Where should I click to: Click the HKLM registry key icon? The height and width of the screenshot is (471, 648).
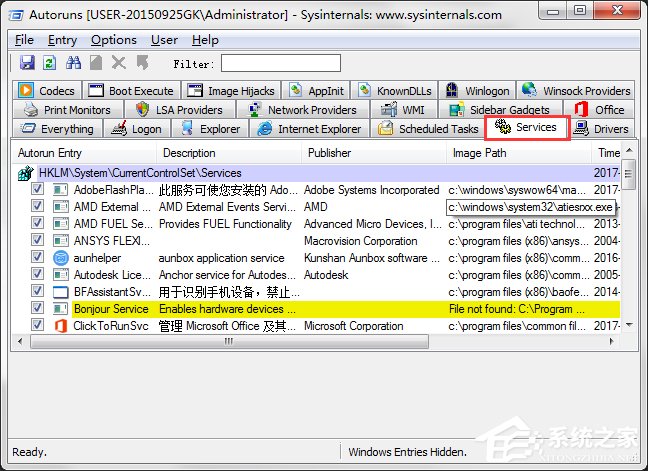point(26,173)
